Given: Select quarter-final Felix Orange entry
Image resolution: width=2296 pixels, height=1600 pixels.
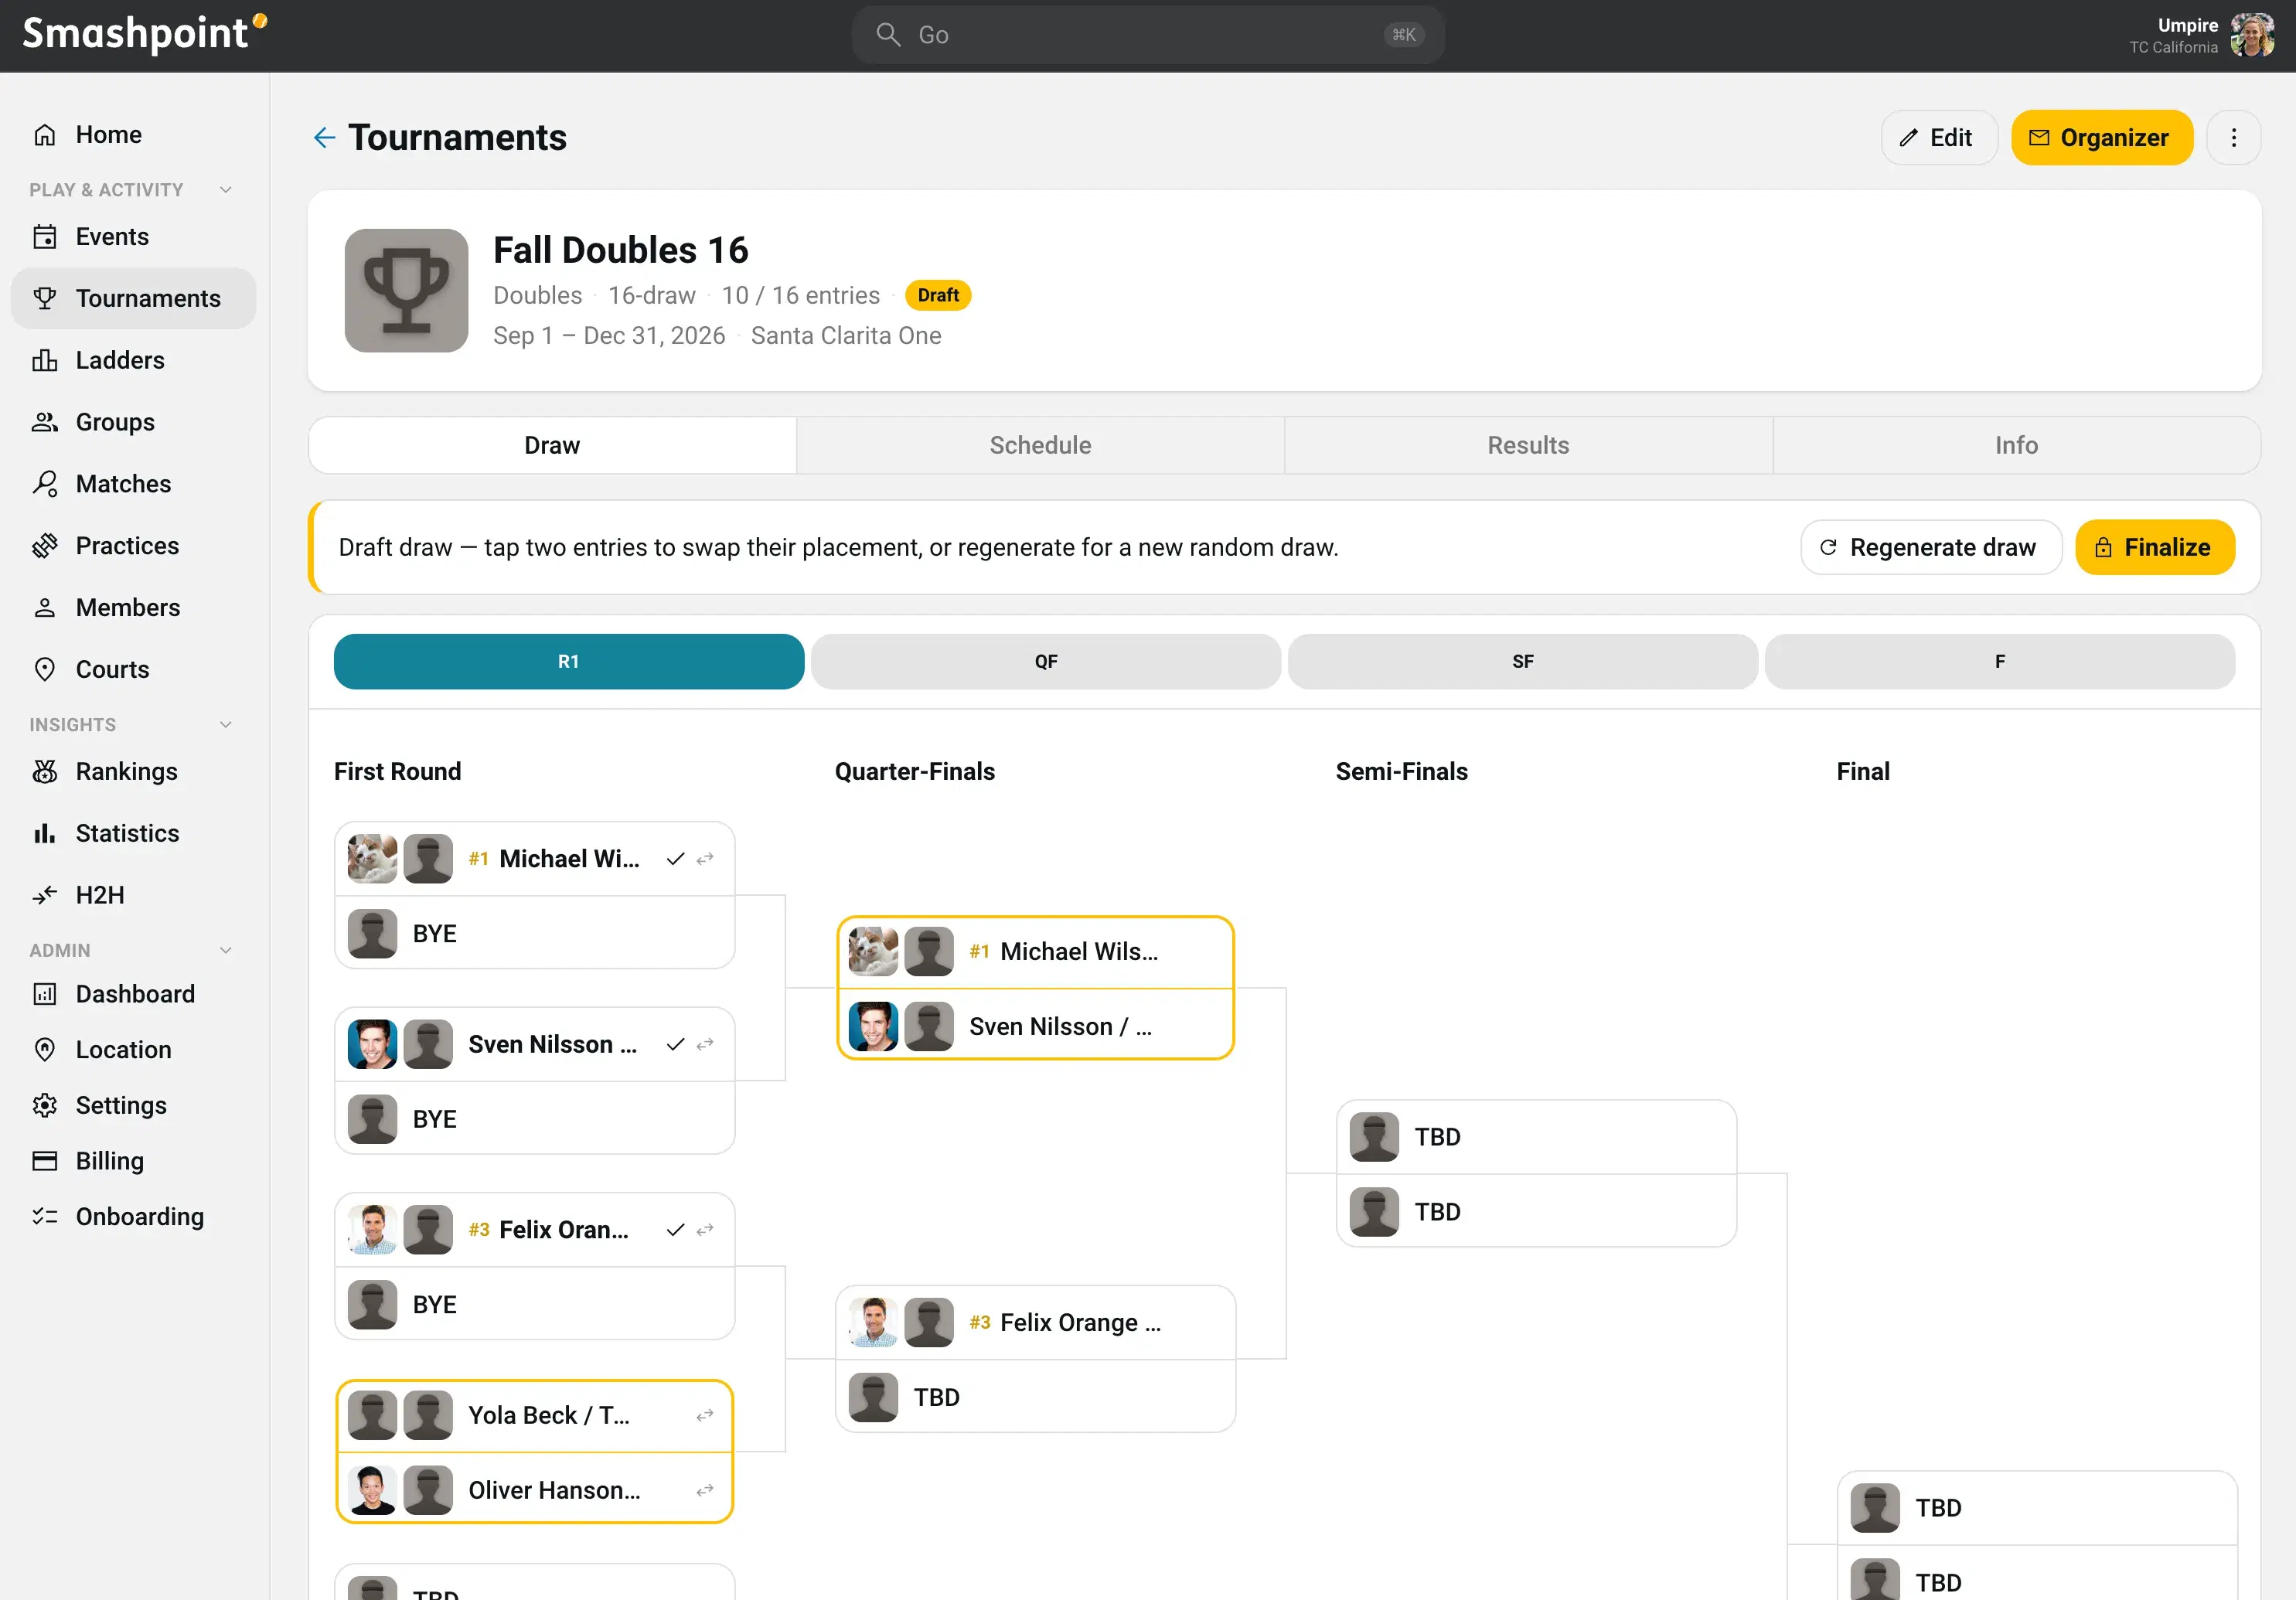Looking at the screenshot, I should point(1035,1323).
